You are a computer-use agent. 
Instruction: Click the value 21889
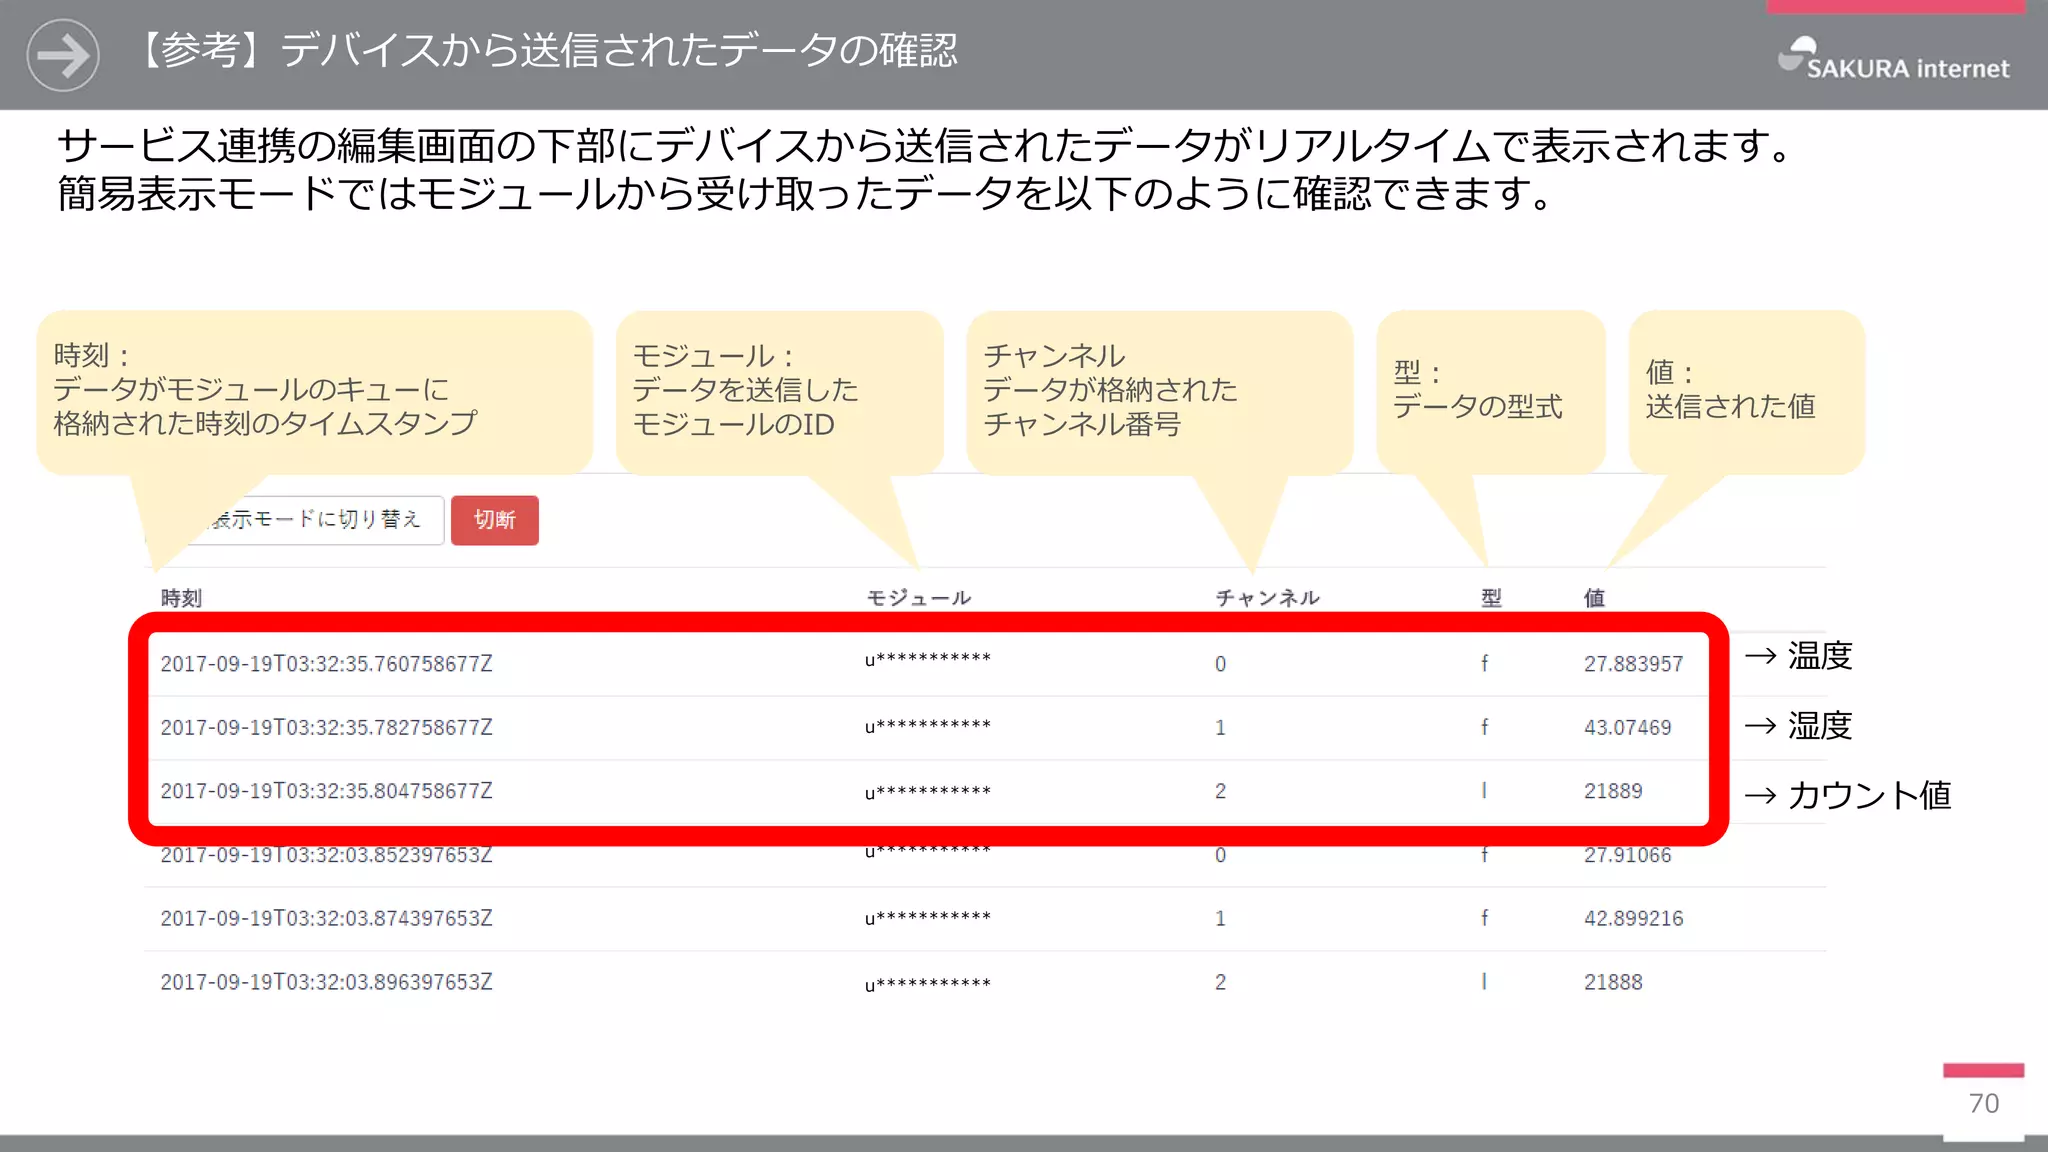pyautogui.click(x=1612, y=791)
